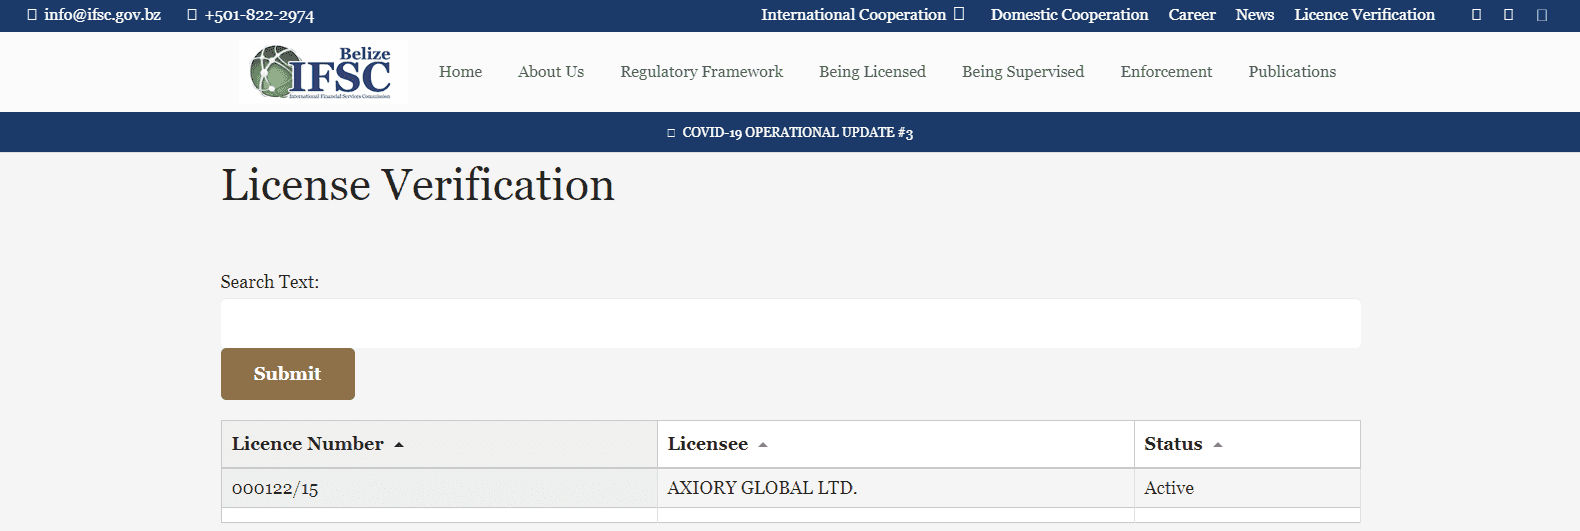Sort table by Licensee arrow
This screenshot has height=531, width=1580.
tap(763, 445)
